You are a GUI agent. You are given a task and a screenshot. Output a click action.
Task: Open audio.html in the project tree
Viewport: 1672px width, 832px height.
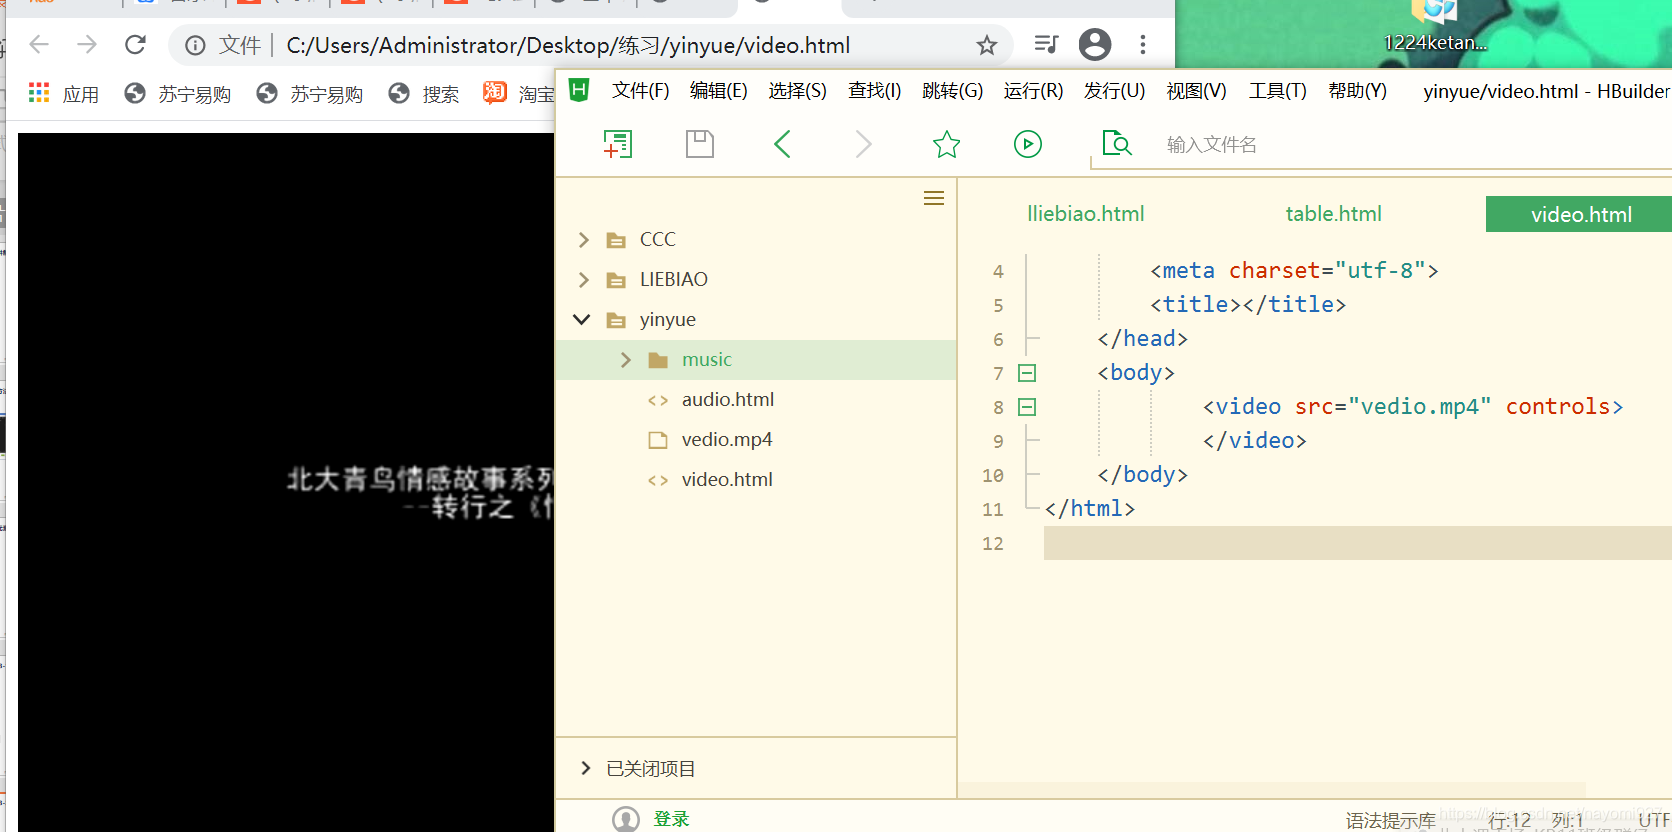(728, 400)
